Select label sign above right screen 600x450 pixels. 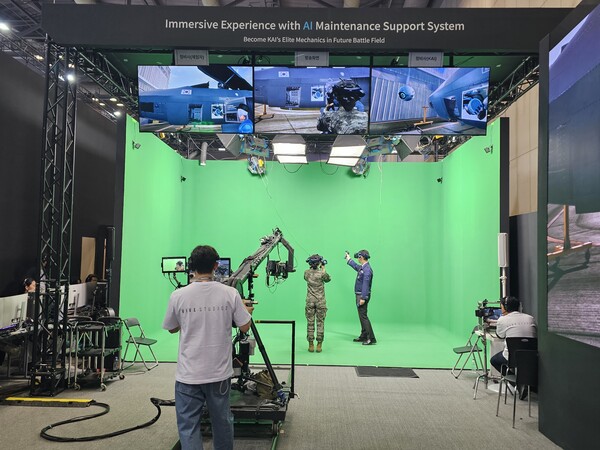(425, 60)
